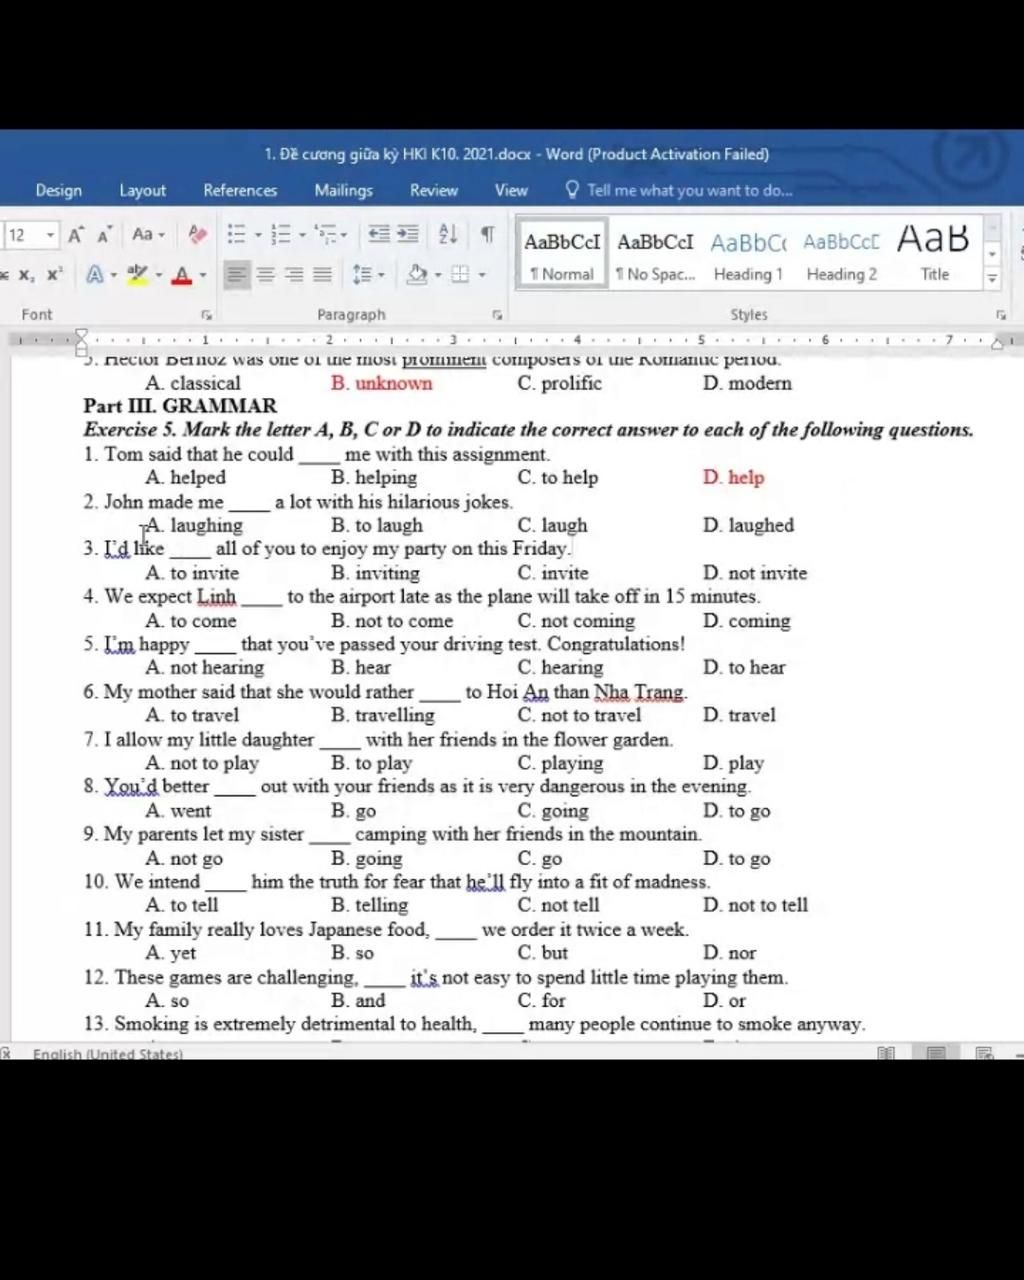The width and height of the screenshot is (1024, 1280).
Task: Open the References tab
Action: click(x=240, y=190)
